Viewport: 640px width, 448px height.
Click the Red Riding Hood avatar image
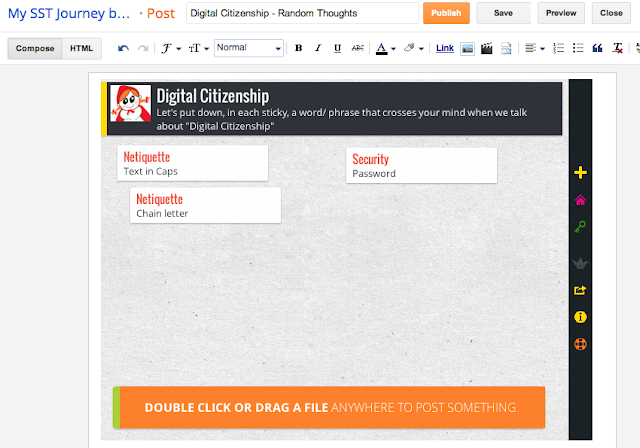(131, 103)
